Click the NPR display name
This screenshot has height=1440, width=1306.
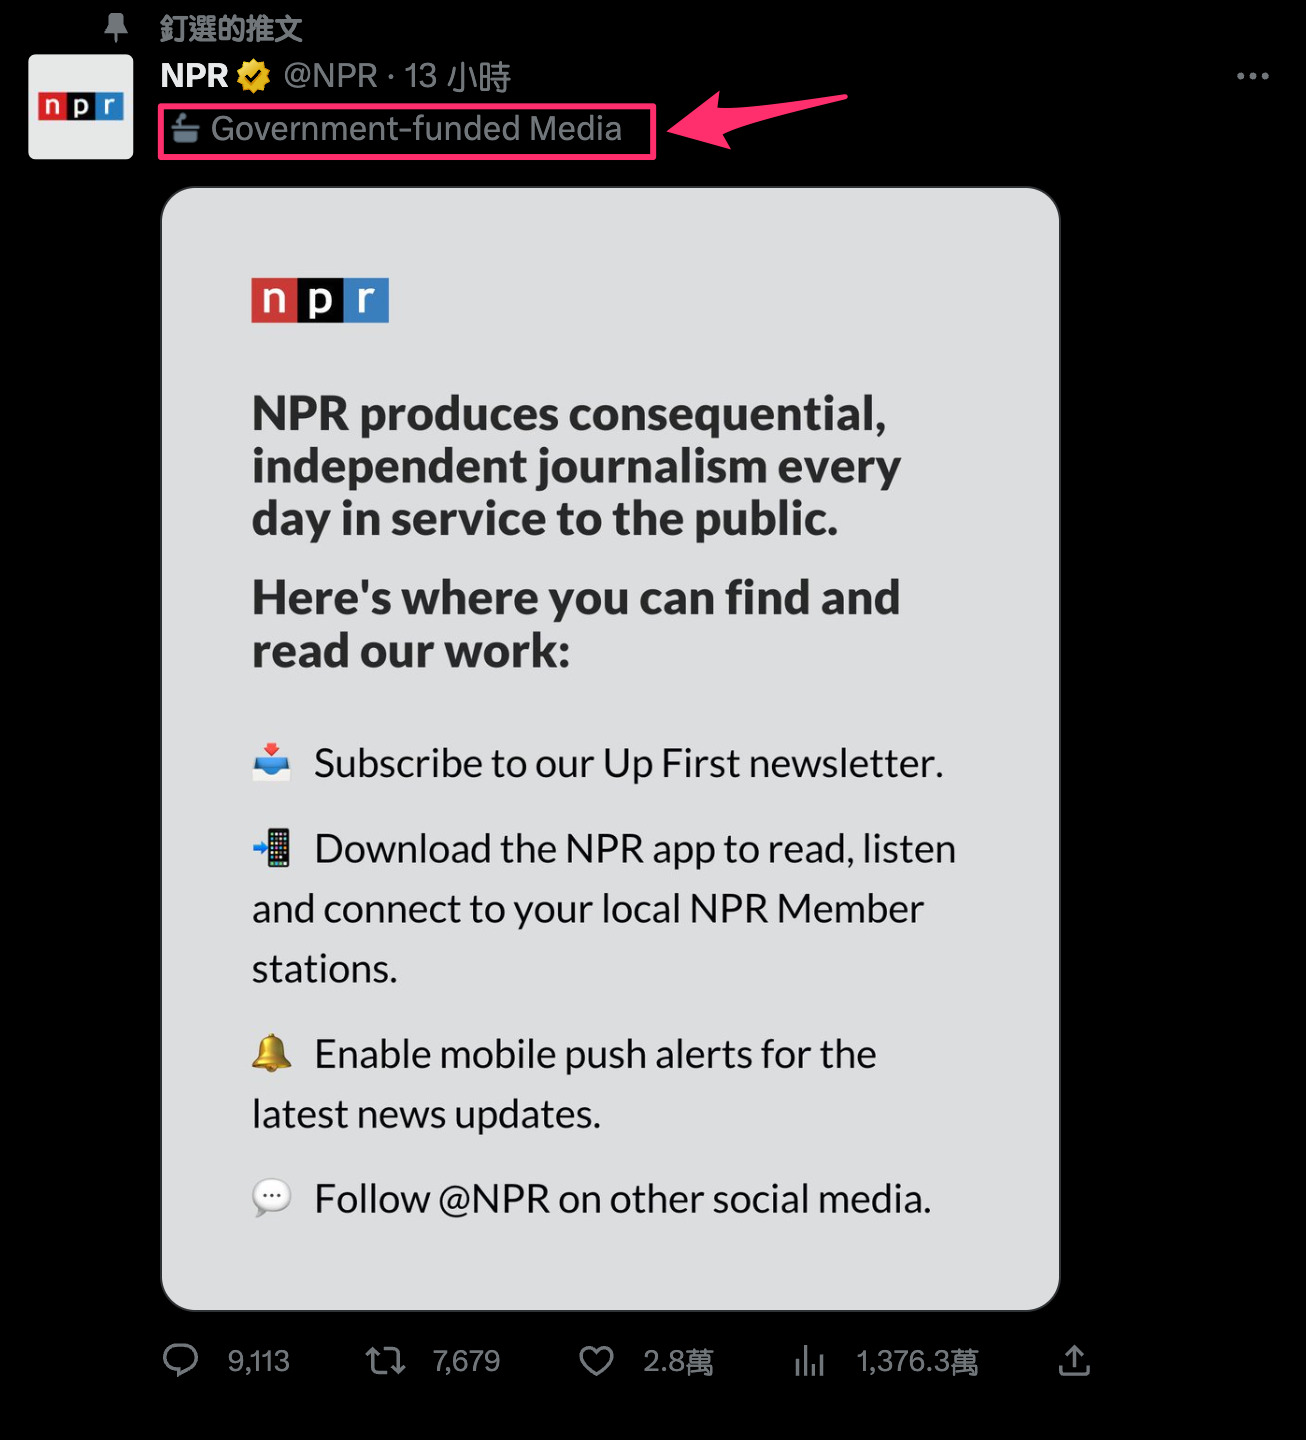pos(195,76)
